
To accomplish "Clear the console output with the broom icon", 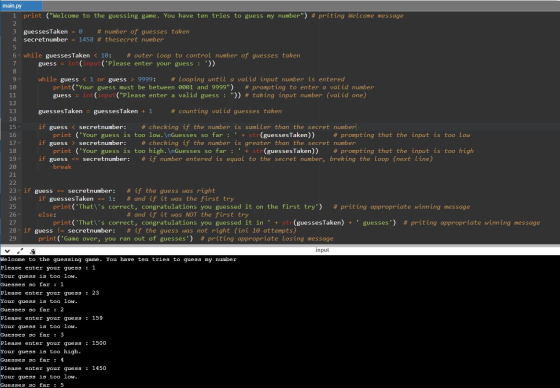I will click(32, 251).
